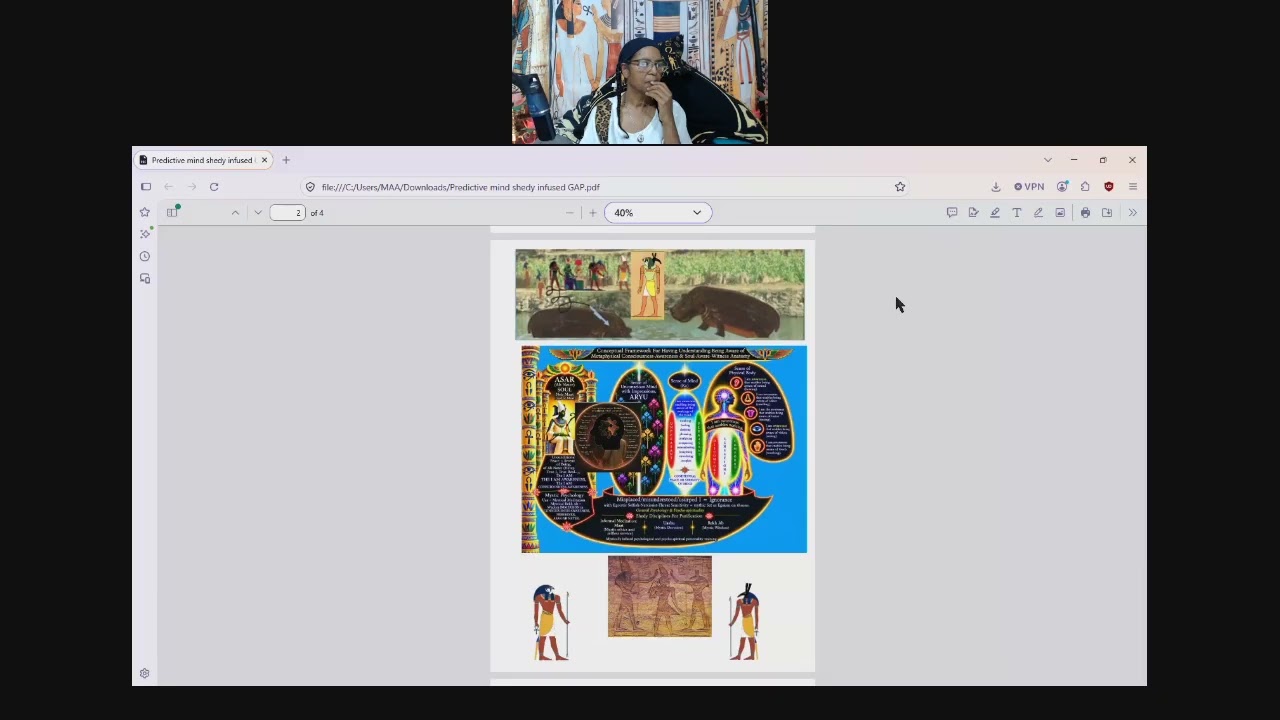The height and width of the screenshot is (720, 1280).
Task: Print the PDF document
Action: [x=1085, y=212]
